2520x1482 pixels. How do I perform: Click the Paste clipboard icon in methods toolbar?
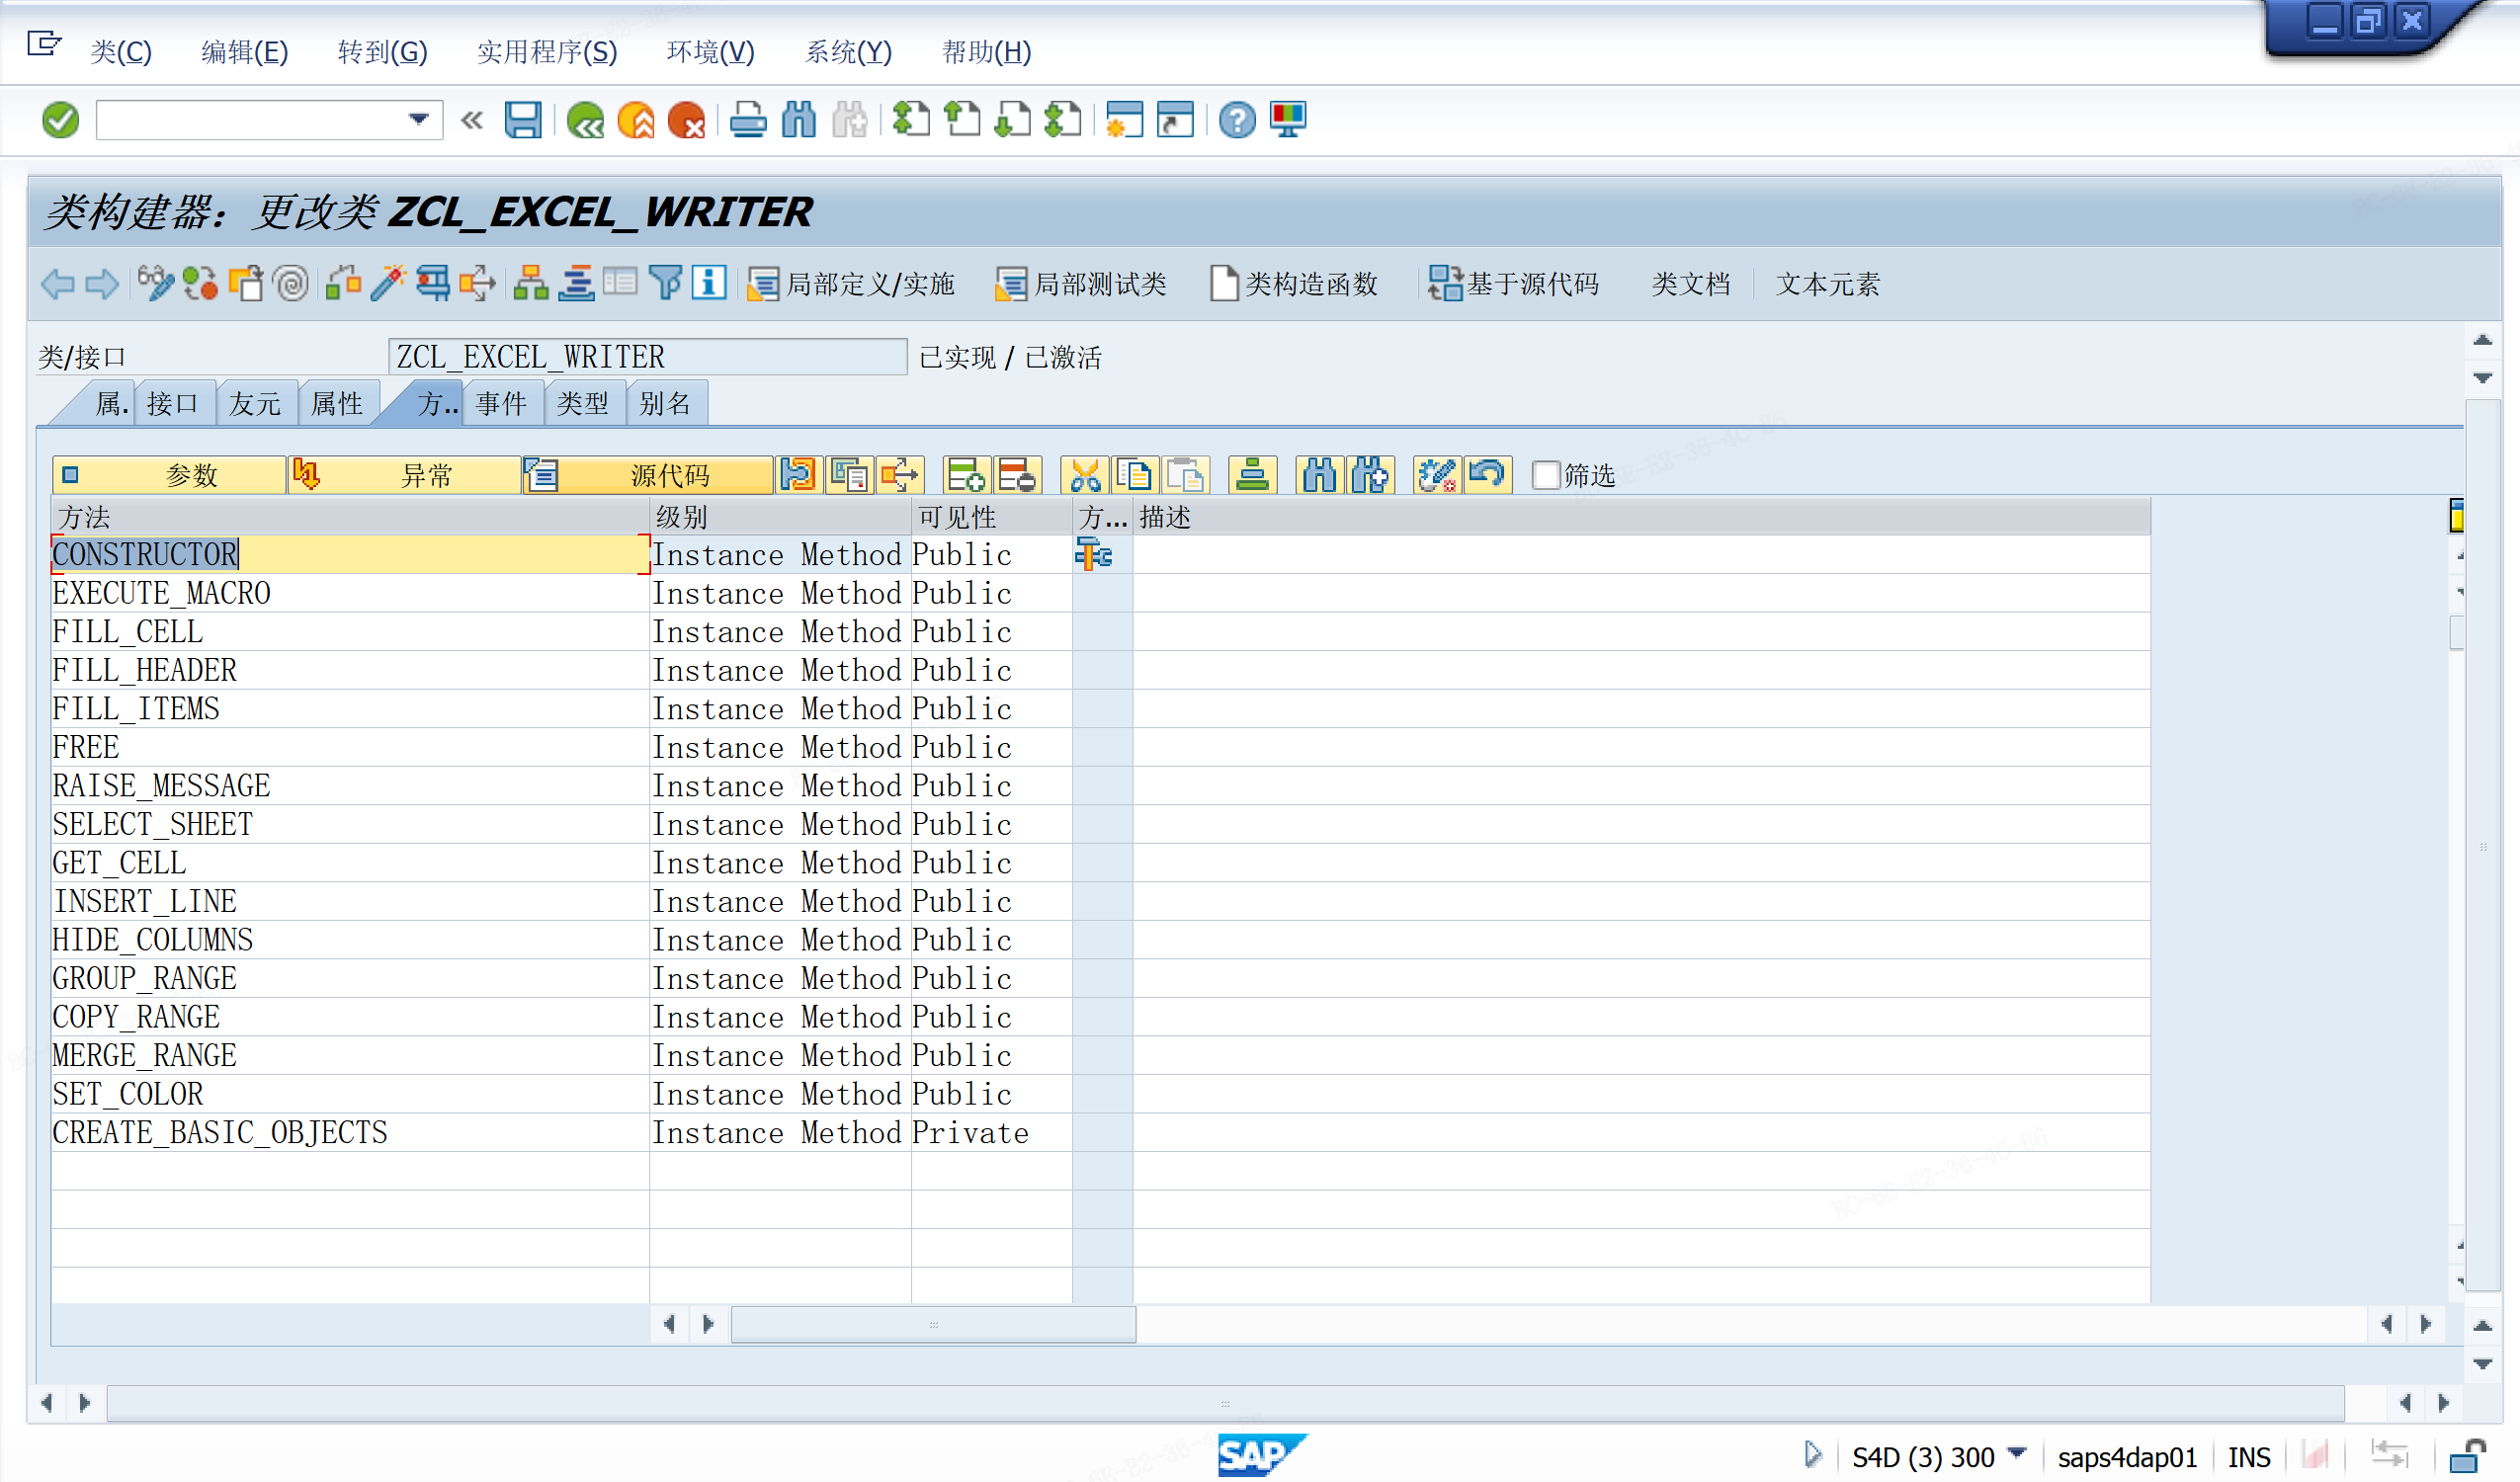point(1186,475)
